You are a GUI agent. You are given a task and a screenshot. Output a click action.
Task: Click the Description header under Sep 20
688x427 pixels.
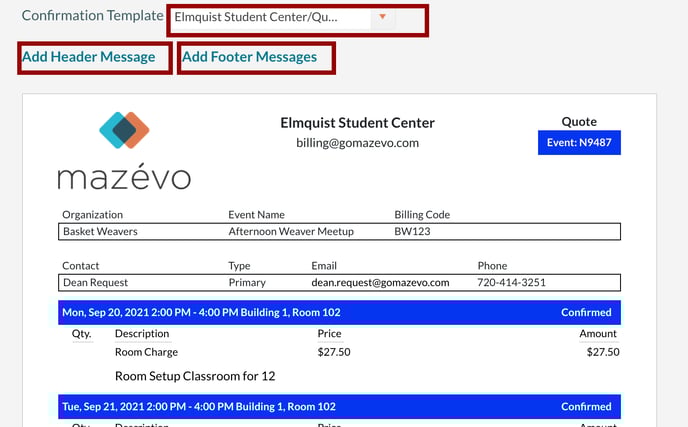pyautogui.click(x=142, y=334)
